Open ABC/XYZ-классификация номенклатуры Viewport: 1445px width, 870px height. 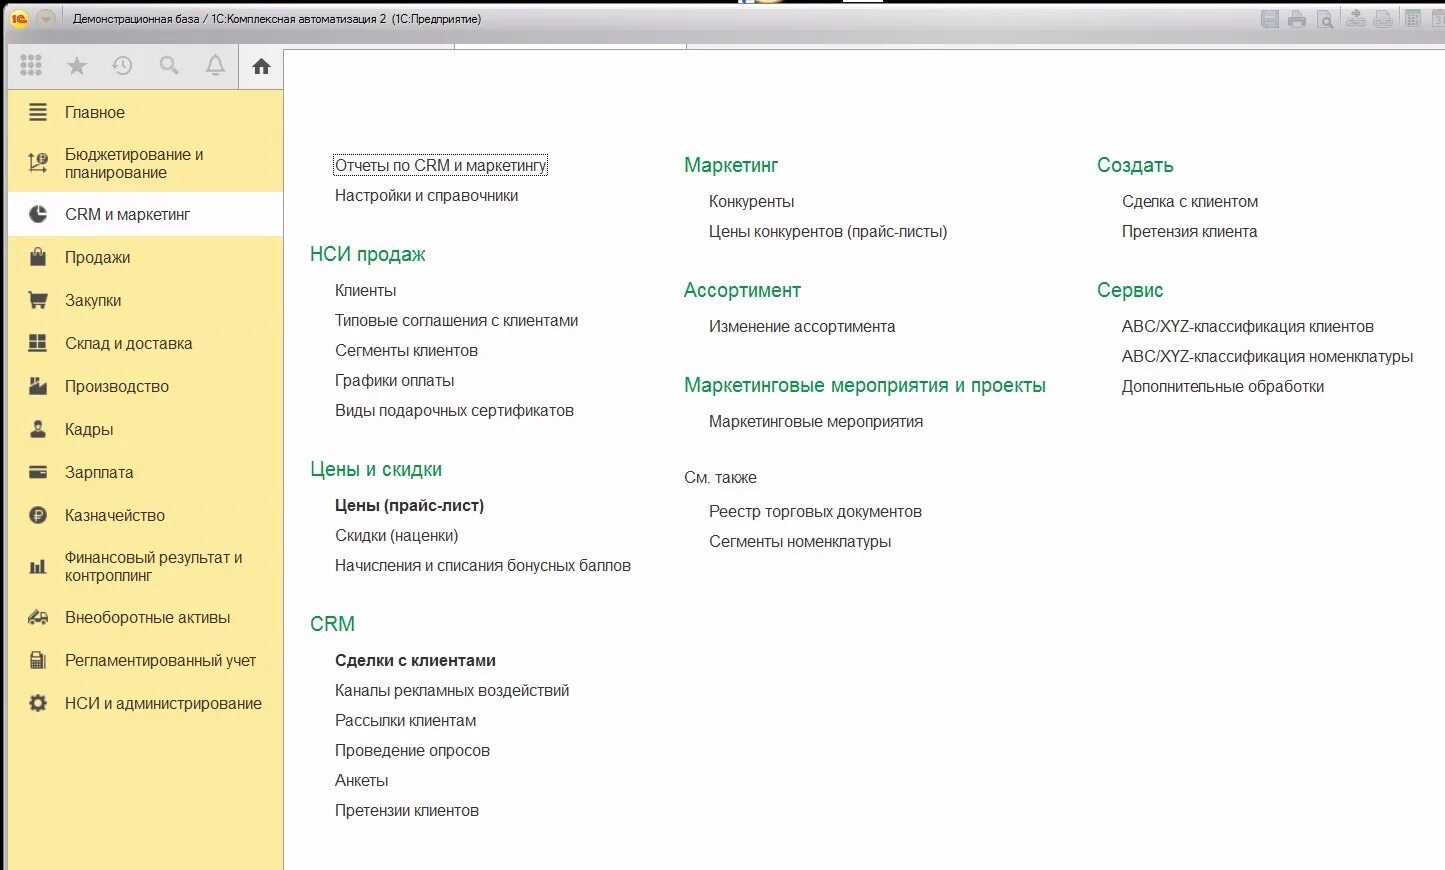point(1267,356)
